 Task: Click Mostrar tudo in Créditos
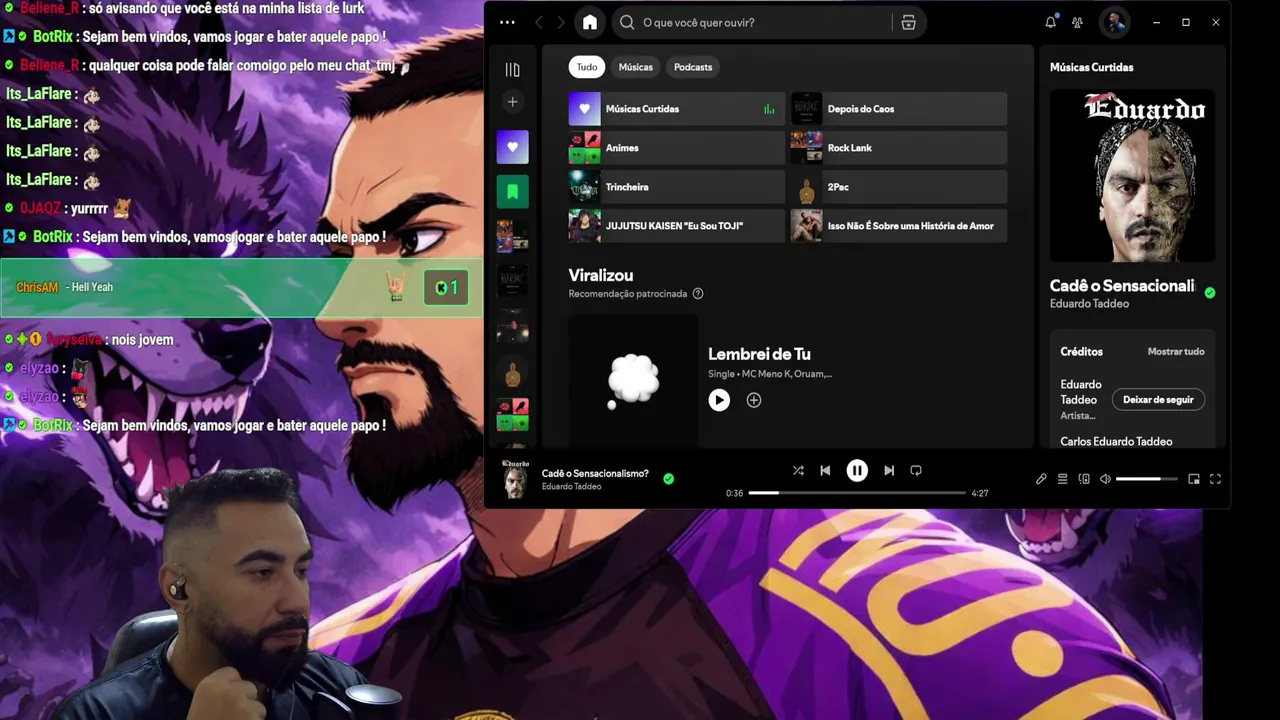(x=1176, y=352)
